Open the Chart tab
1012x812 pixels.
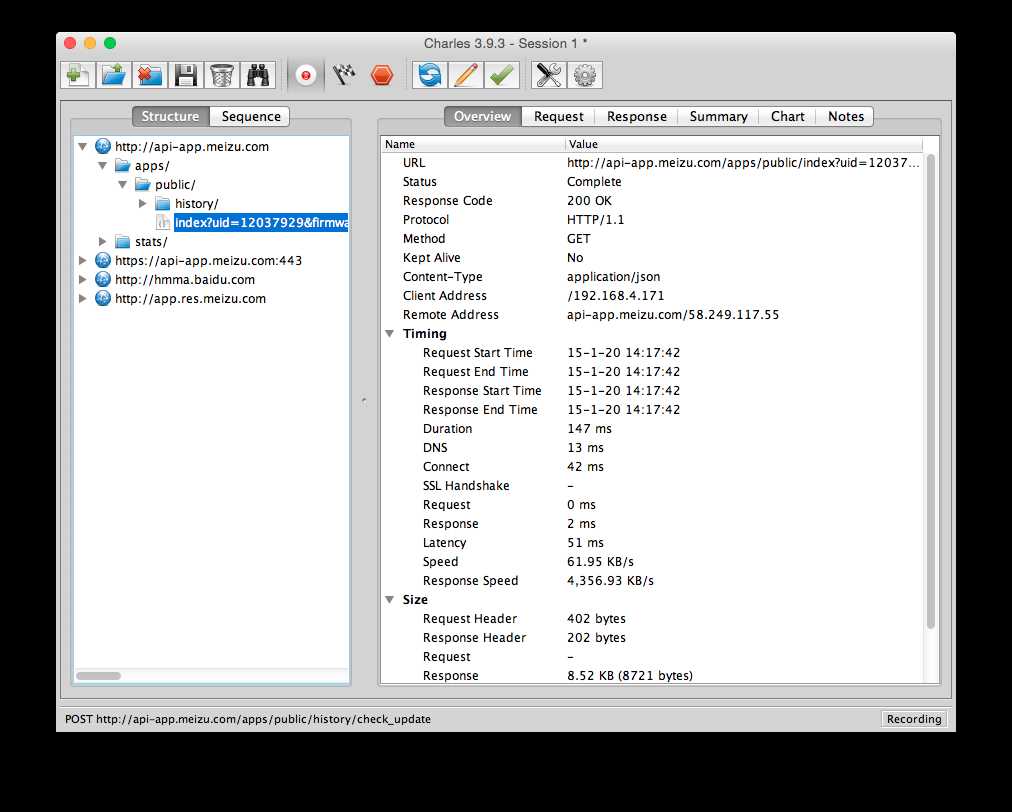(x=787, y=116)
